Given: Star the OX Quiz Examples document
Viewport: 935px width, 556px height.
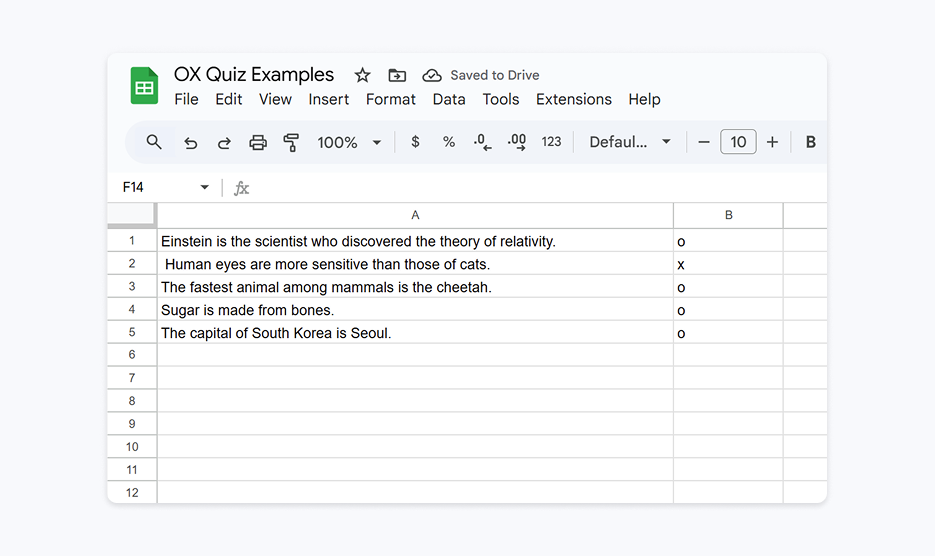Looking at the screenshot, I should 362,75.
